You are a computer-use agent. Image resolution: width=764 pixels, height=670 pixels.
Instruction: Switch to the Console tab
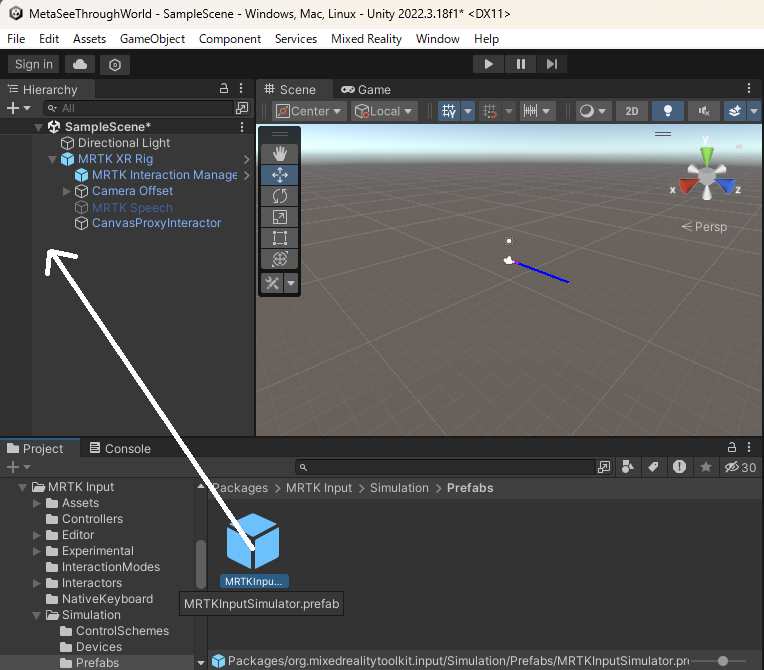pos(120,448)
